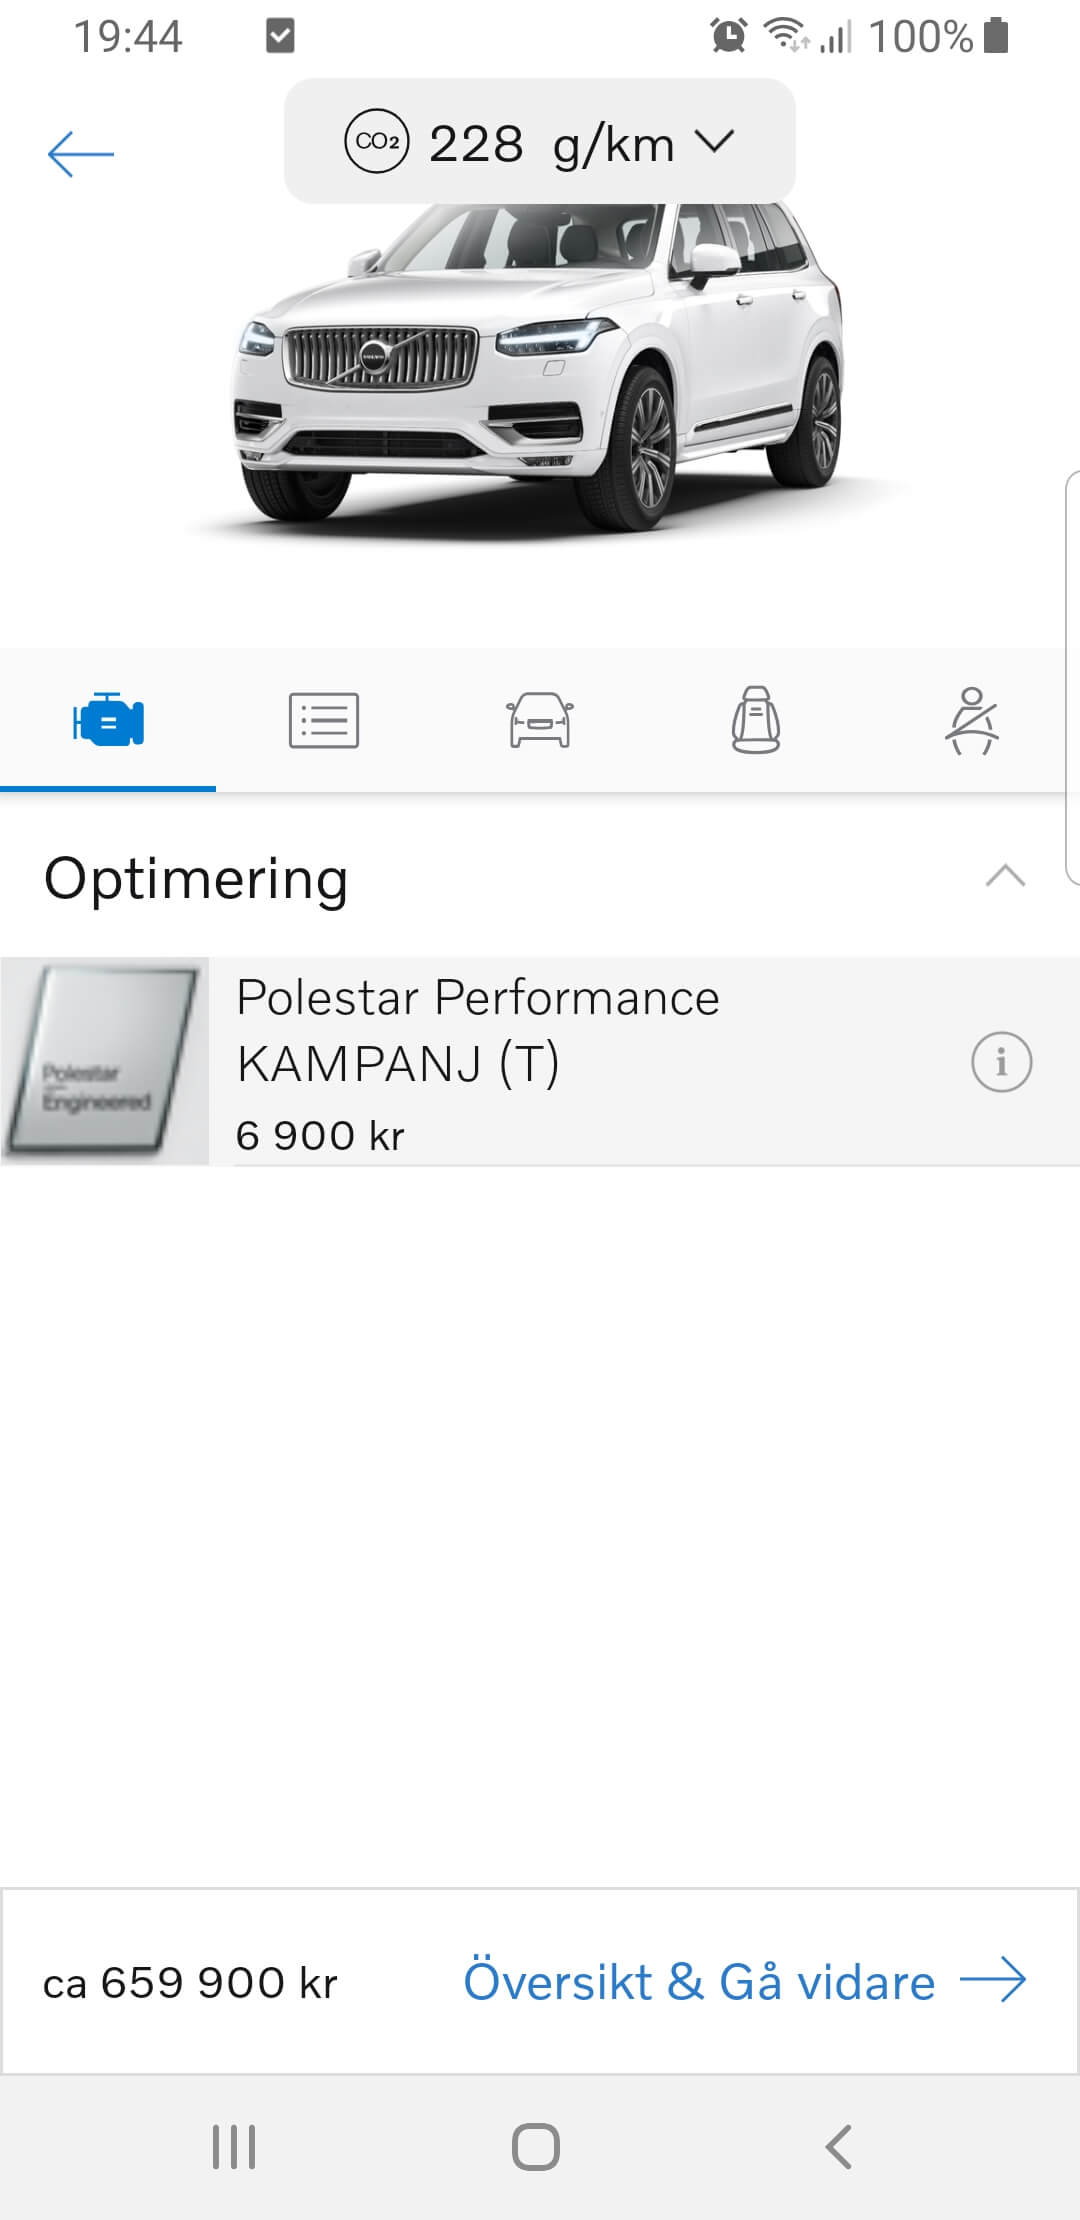This screenshot has height=2220, width=1080.
Task: Open the CO2 228 g/km dropdown
Action: point(540,142)
